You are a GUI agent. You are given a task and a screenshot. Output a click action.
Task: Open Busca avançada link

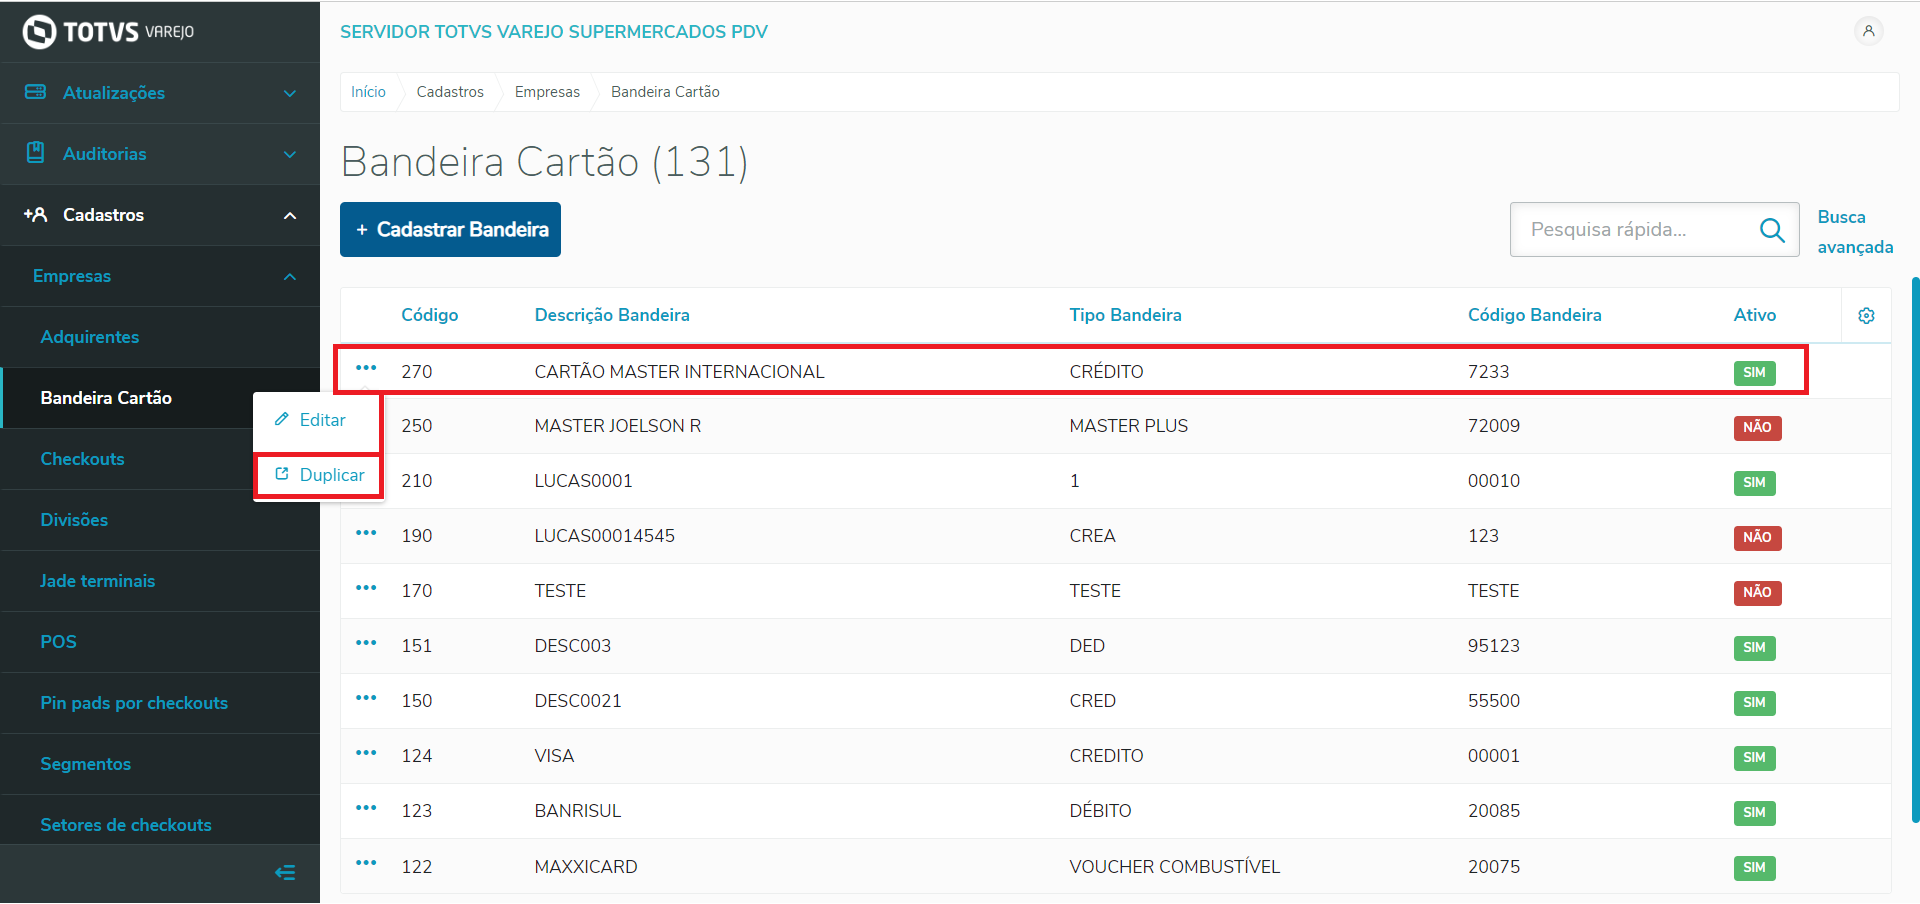tap(1854, 232)
